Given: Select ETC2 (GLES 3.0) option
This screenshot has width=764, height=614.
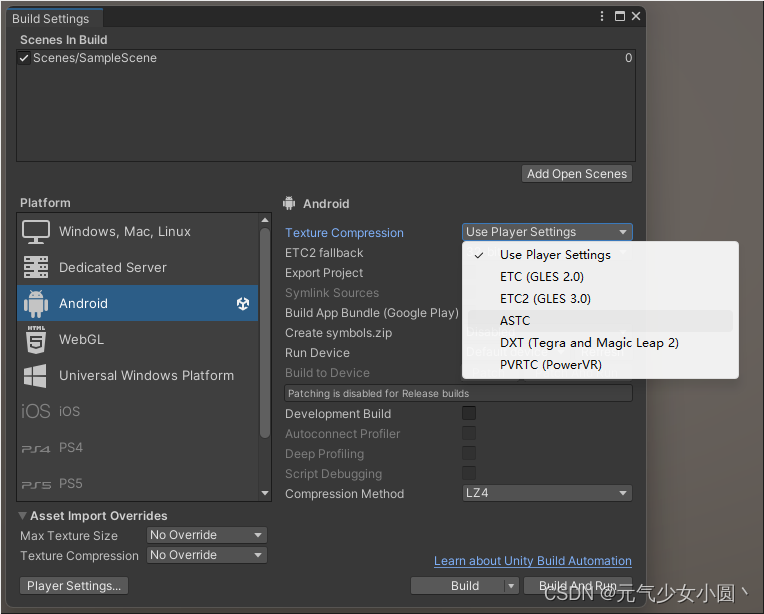Looking at the screenshot, I should [600, 299].
